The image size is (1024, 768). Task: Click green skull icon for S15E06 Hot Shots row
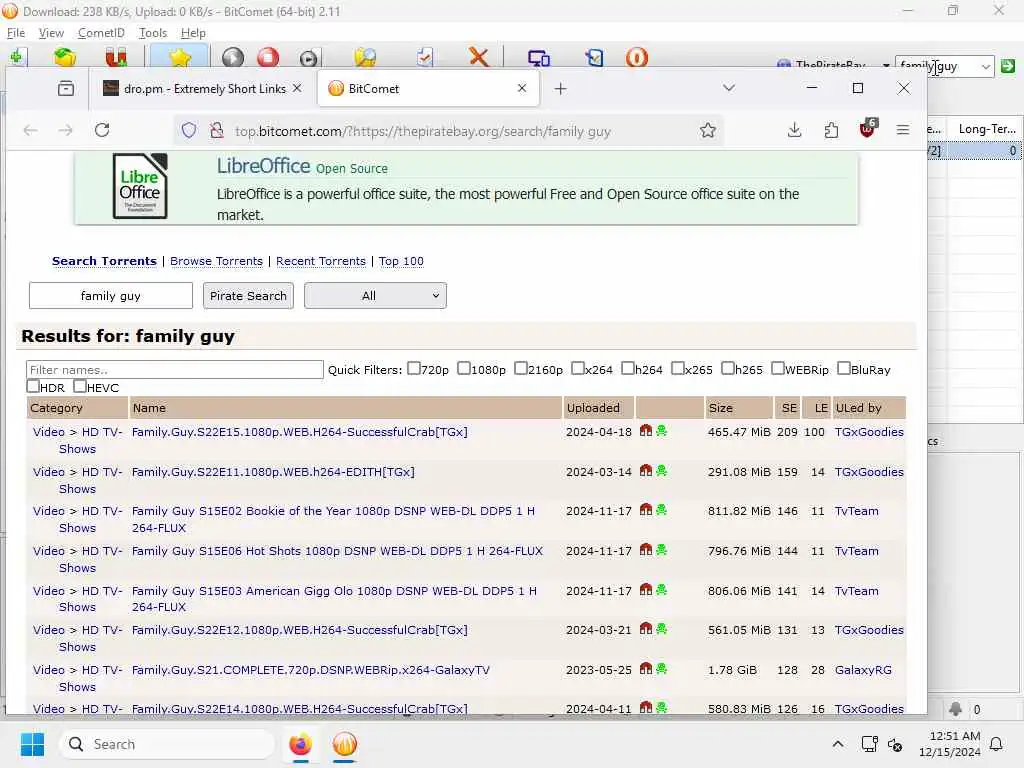pyautogui.click(x=662, y=550)
